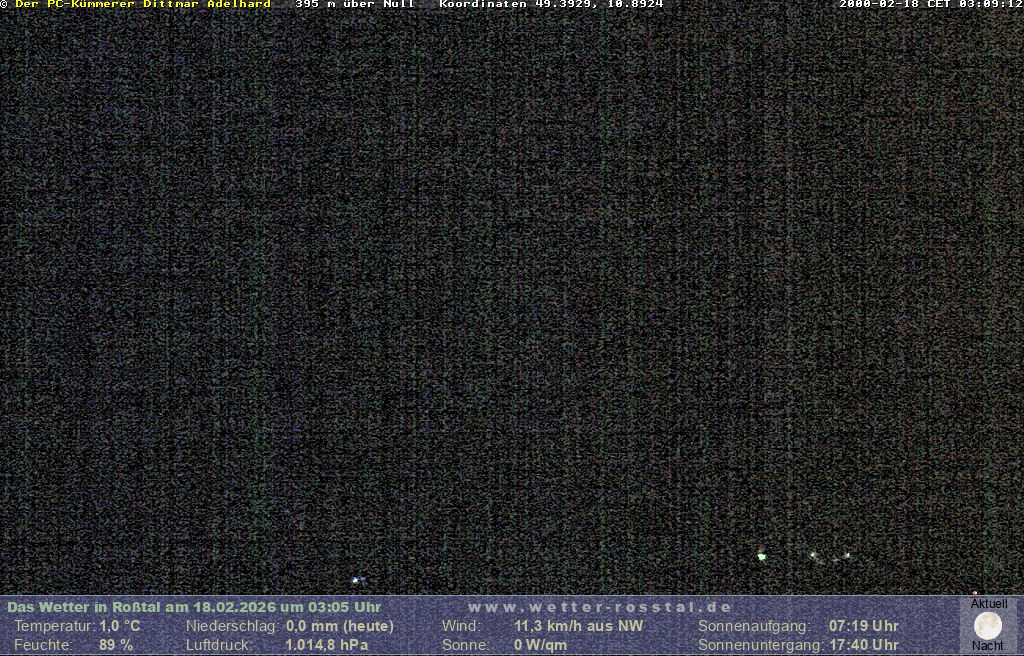Click the Sonnenuntergang time 17:40 Uhr

click(863, 645)
